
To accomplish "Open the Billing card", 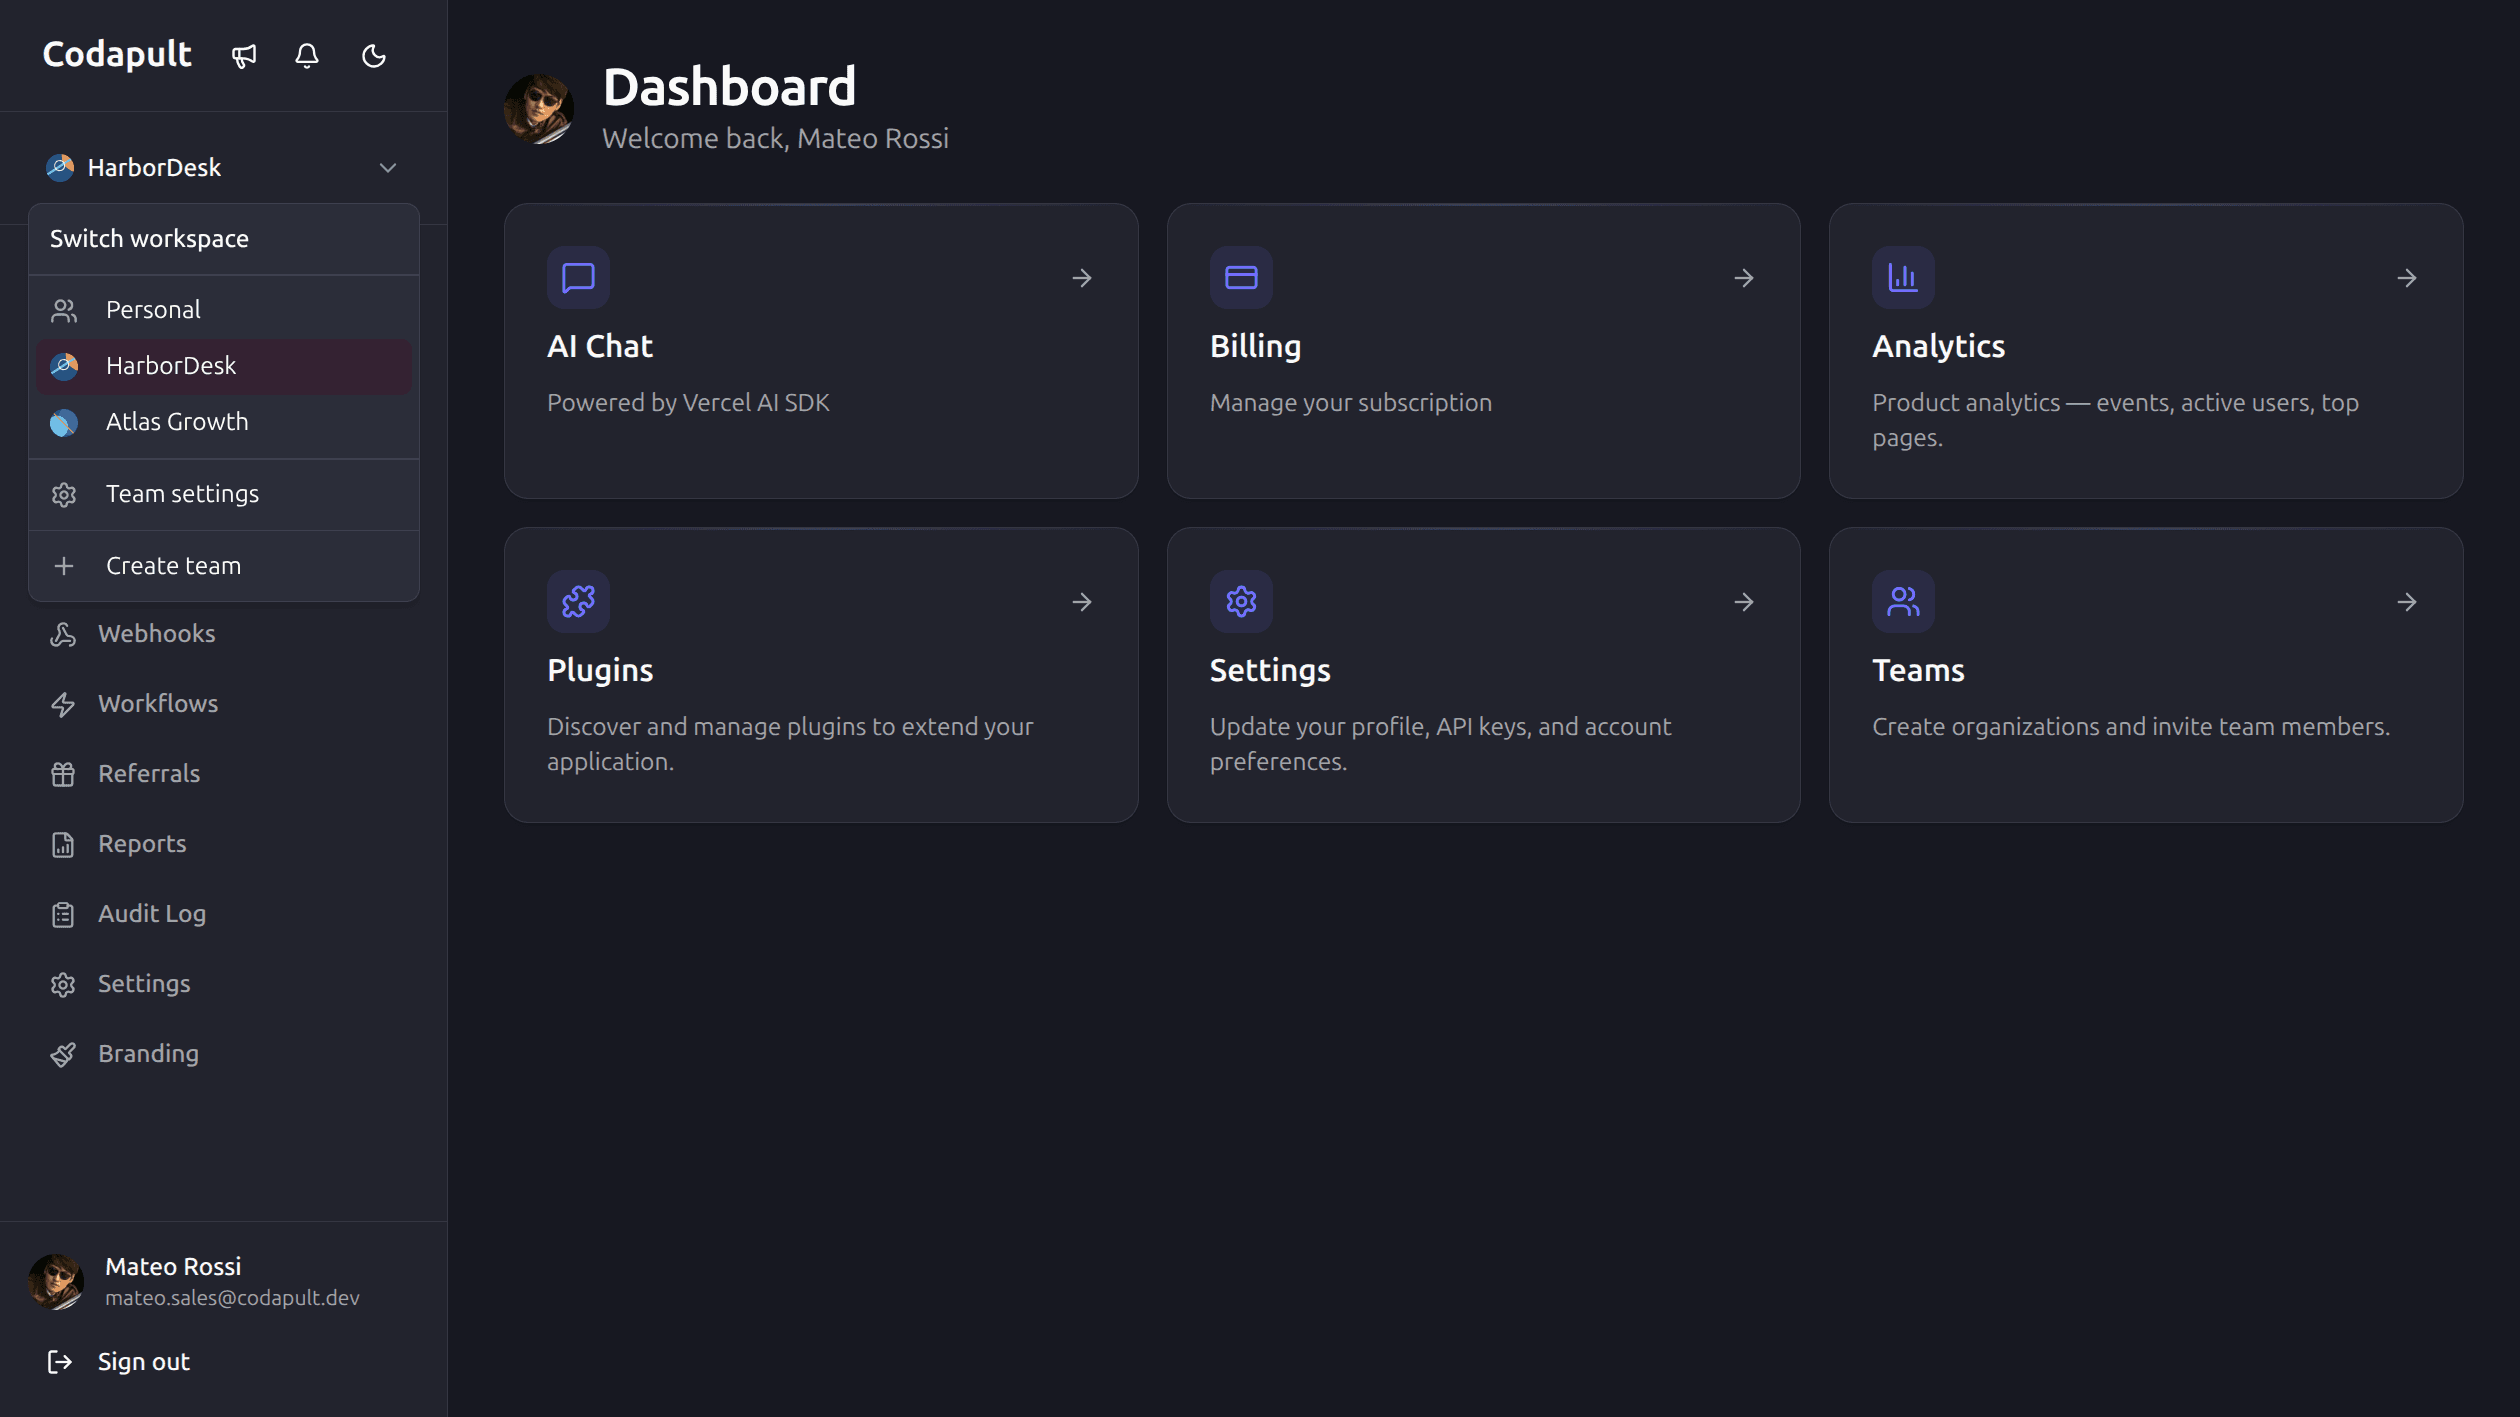I will pos(1484,351).
